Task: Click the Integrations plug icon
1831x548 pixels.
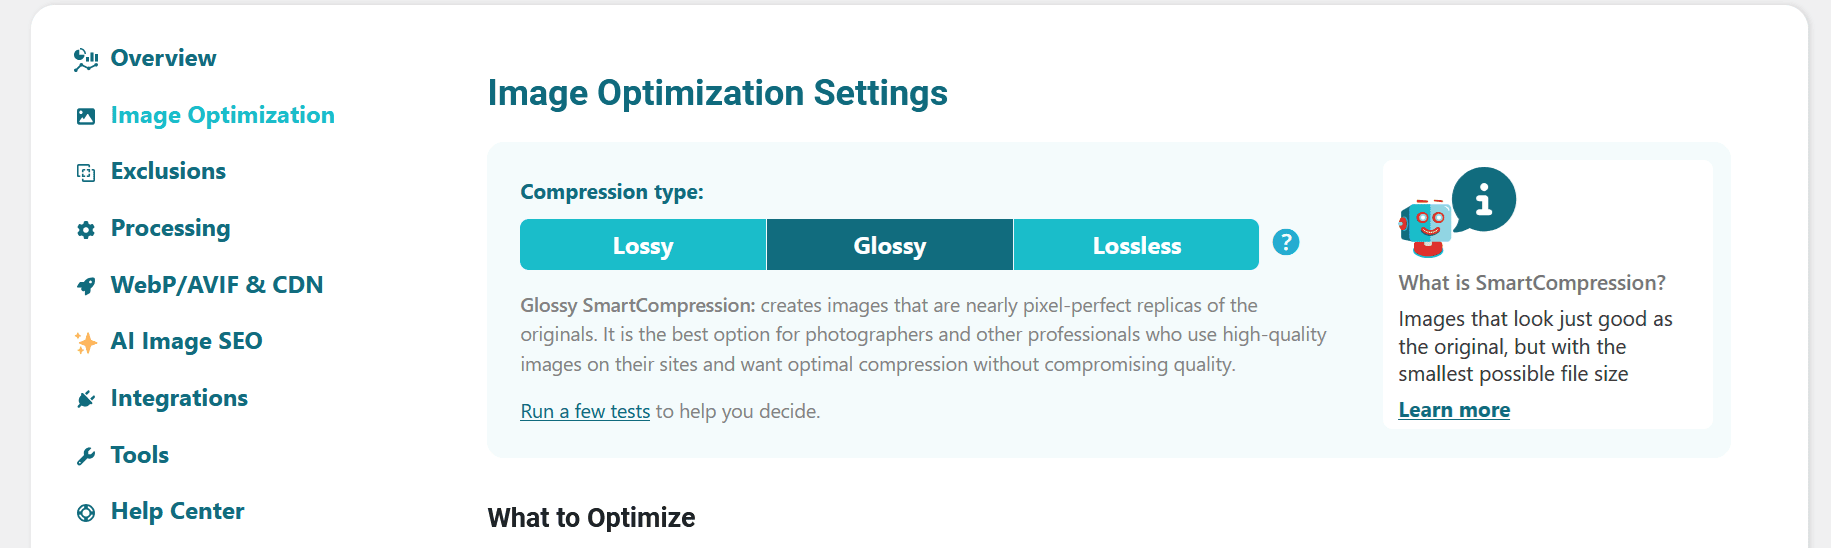Action: pos(86,399)
